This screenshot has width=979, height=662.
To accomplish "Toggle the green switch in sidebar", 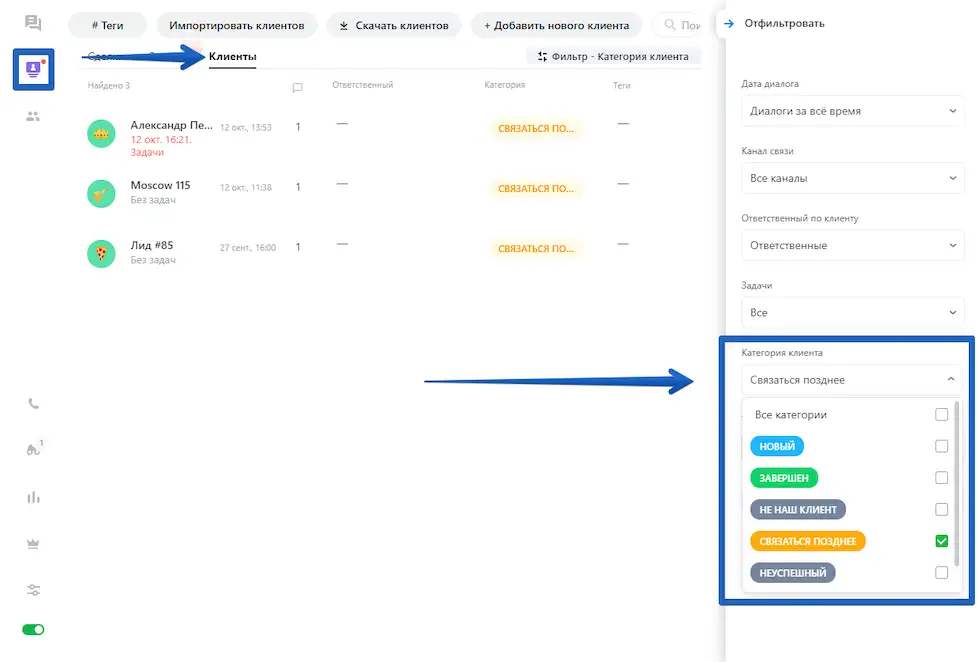I will tap(33, 630).
